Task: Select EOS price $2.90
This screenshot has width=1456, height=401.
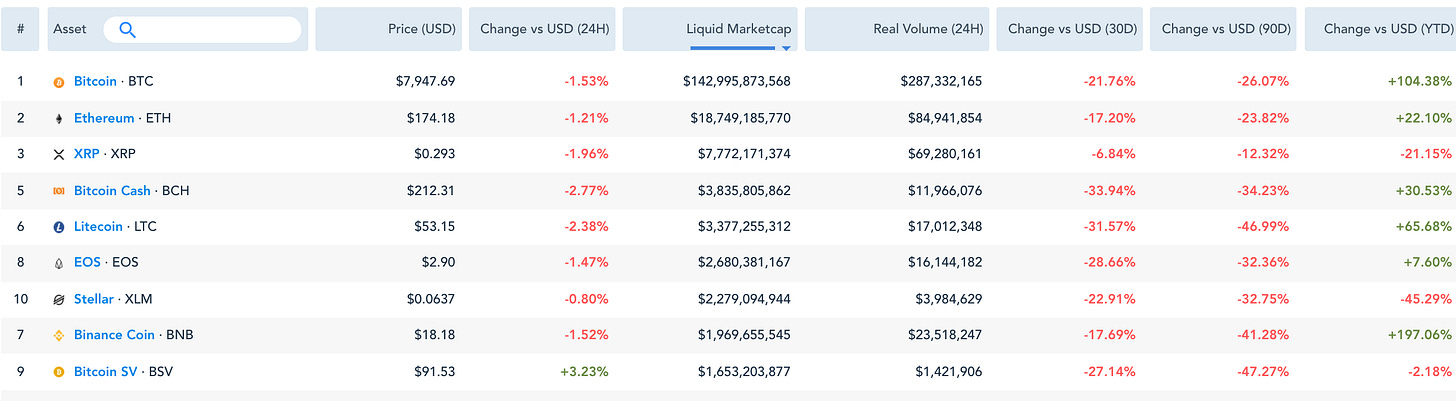Action: pos(439,262)
